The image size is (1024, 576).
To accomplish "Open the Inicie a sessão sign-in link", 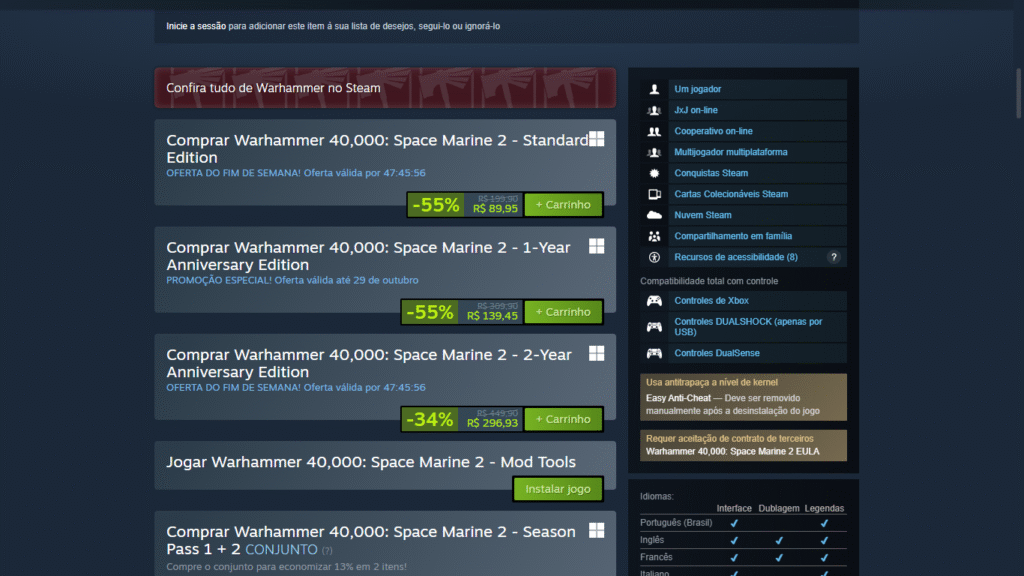I will tap(196, 26).
